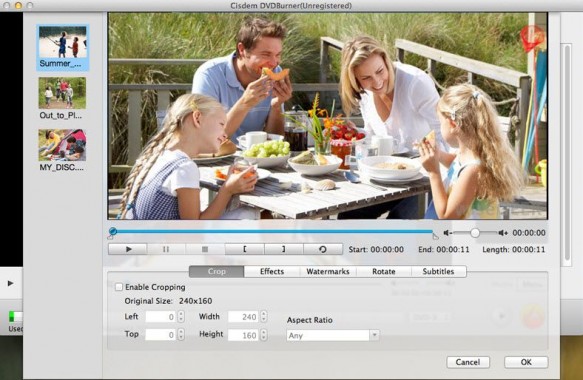Stop the video preview
Image resolution: width=583 pixels, height=380 pixels.
coord(205,249)
